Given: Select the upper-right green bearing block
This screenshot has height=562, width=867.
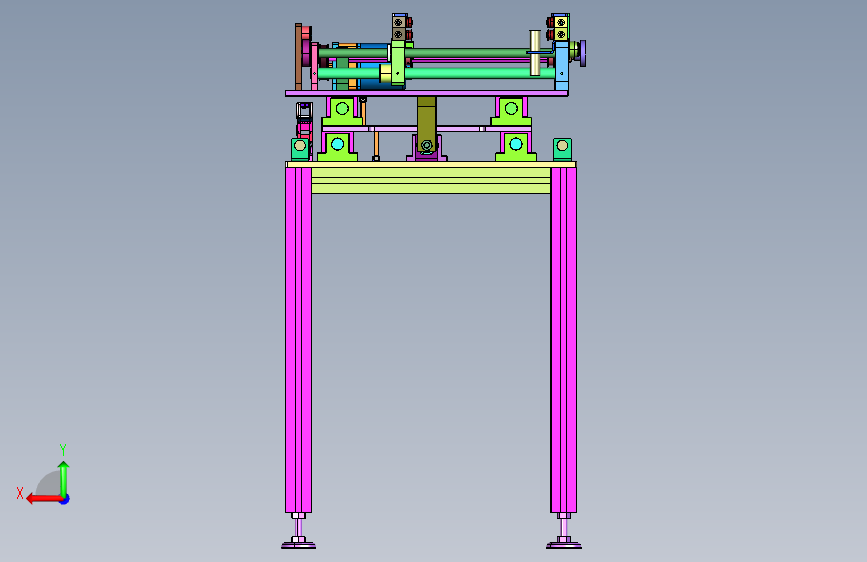Looking at the screenshot, I should coord(511,112).
